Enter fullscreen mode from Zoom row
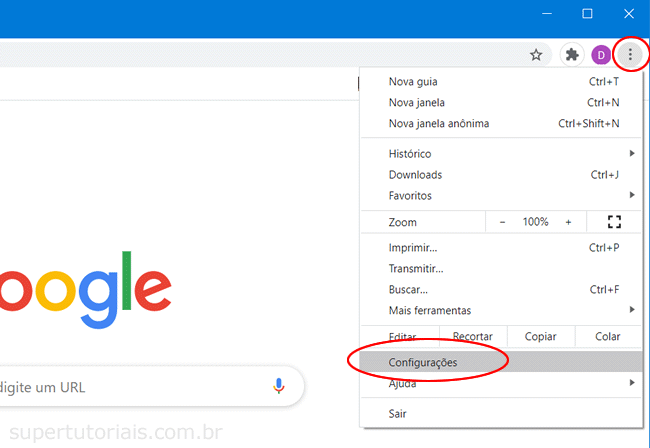 [614, 222]
